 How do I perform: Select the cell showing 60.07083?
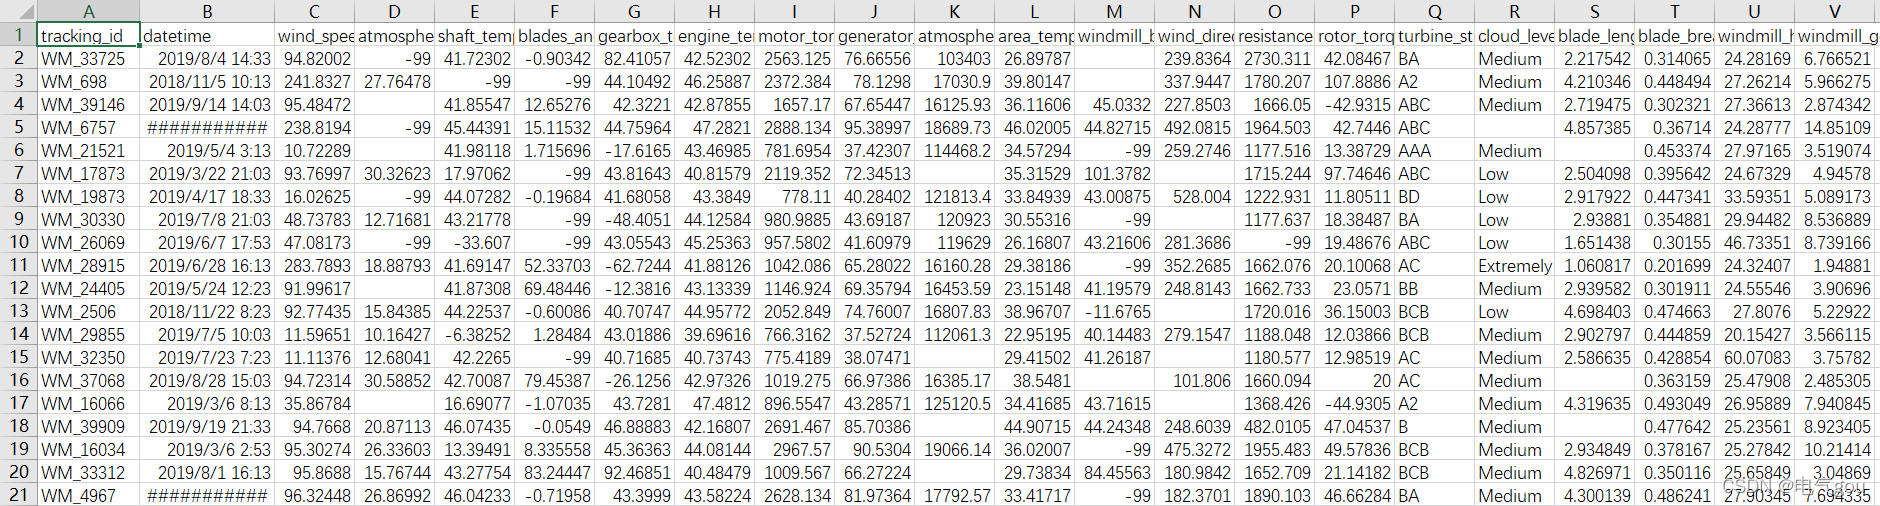click(1754, 358)
